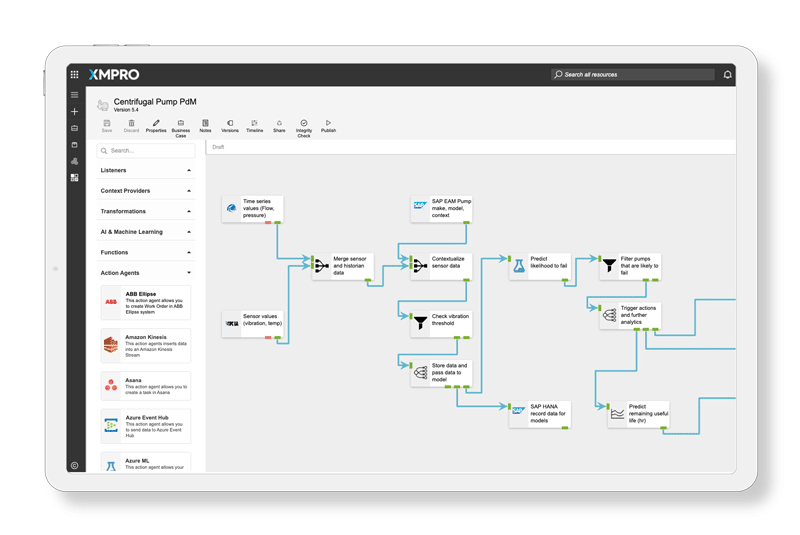
Task: Click the Publish toolbar button
Action: coord(328,126)
